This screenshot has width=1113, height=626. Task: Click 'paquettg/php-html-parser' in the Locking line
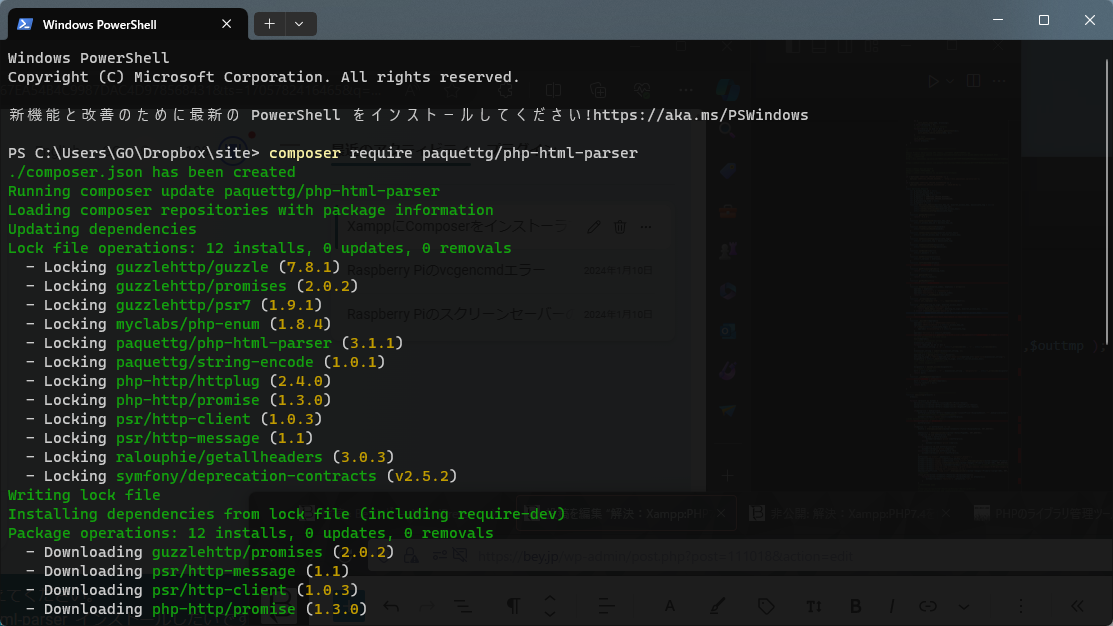click(224, 343)
